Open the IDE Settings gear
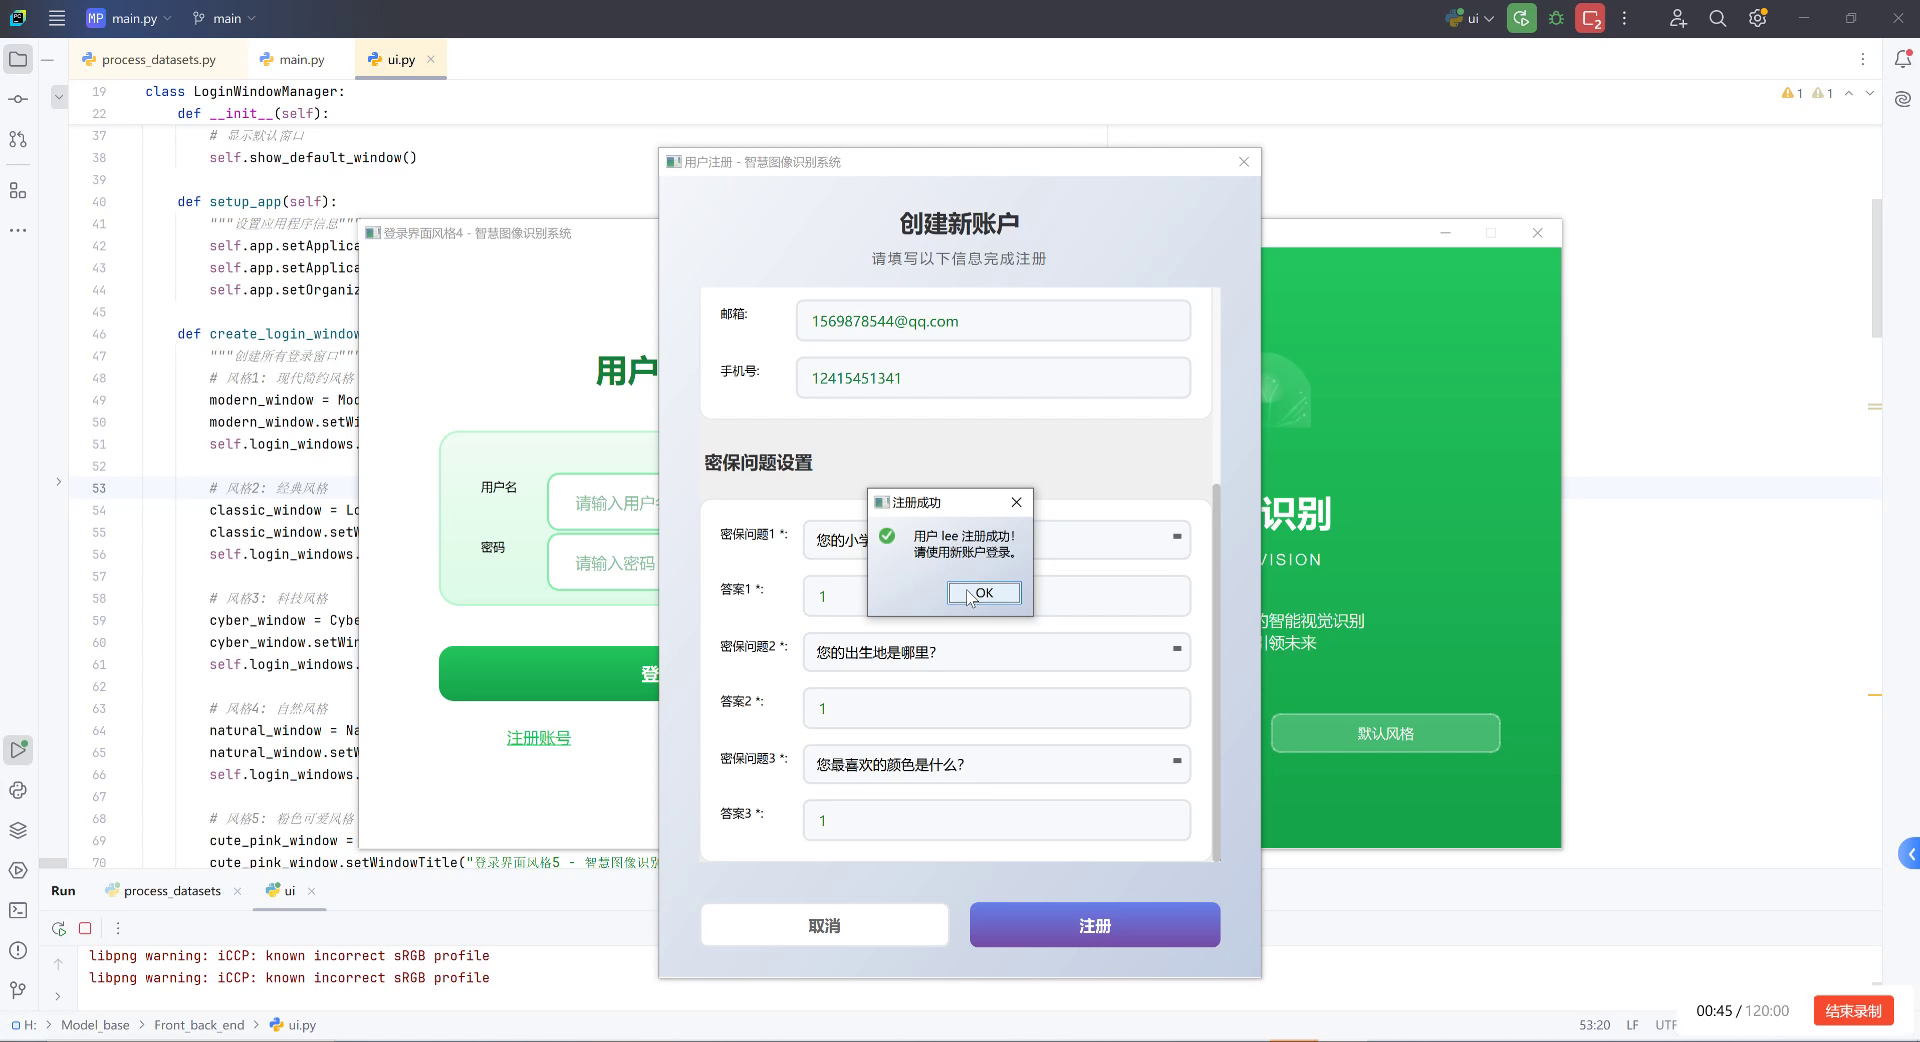Screen dimensions: 1920x1042 point(1757,18)
